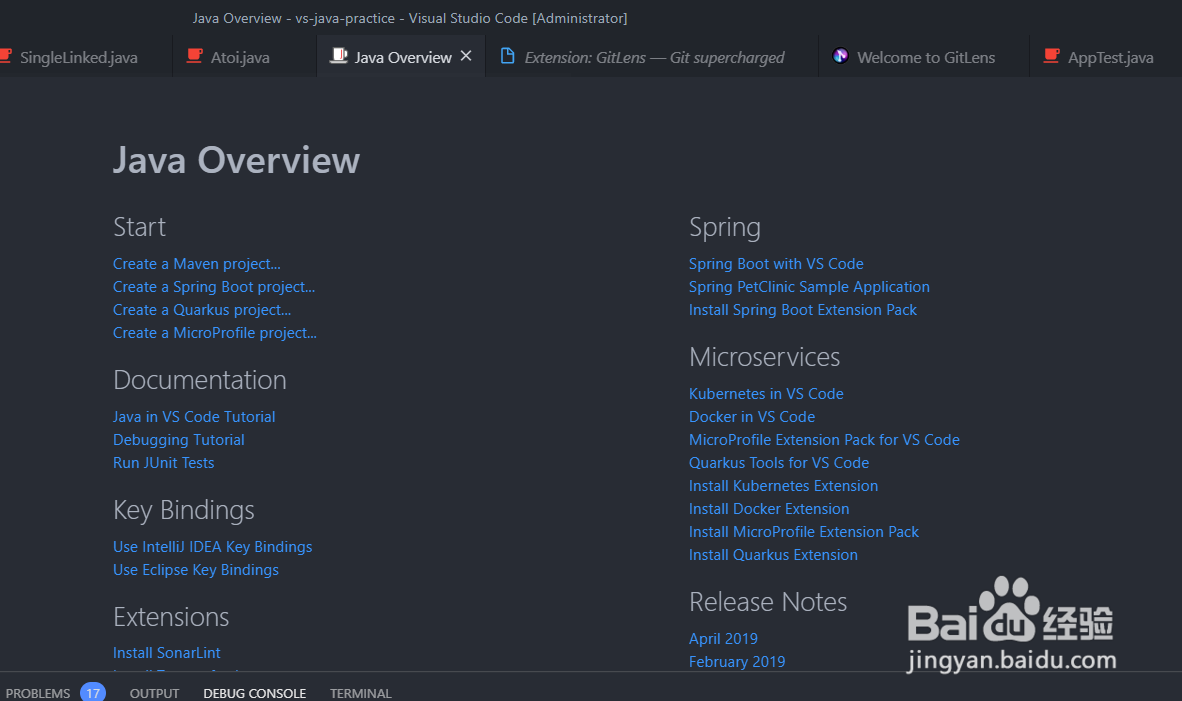Switch to the SingleLinked.java tab
This screenshot has height=701, width=1182.
79,57
